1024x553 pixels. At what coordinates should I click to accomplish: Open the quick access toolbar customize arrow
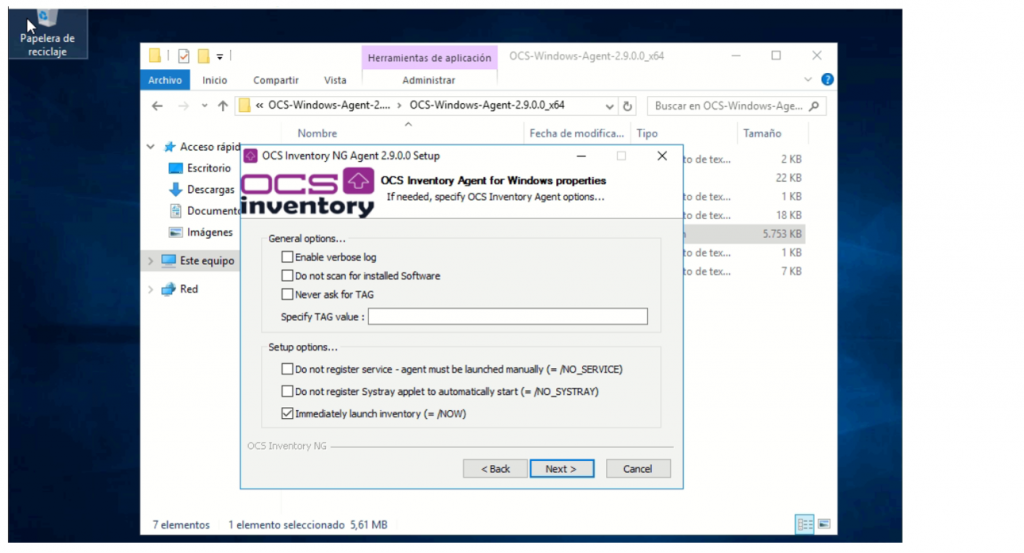click(x=220, y=57)
